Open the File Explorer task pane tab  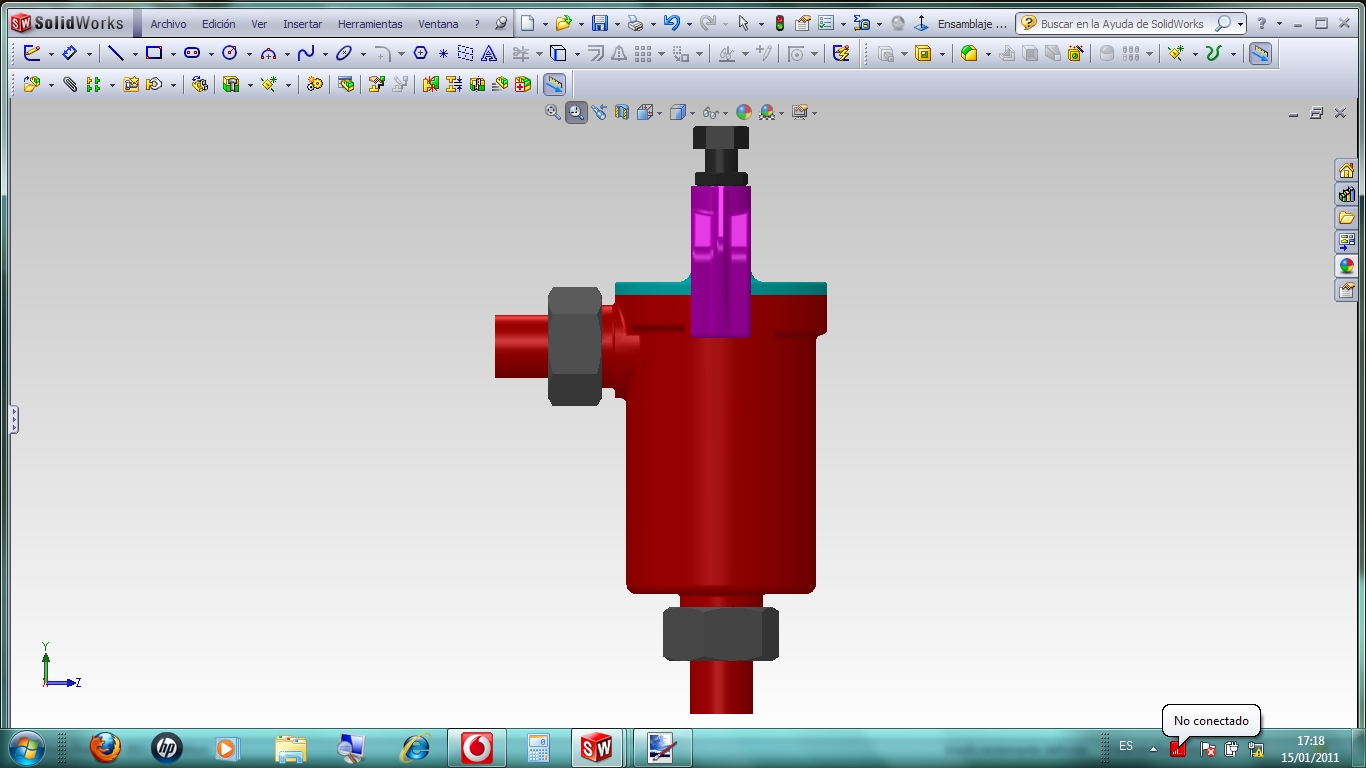(x=1346, y=218)
